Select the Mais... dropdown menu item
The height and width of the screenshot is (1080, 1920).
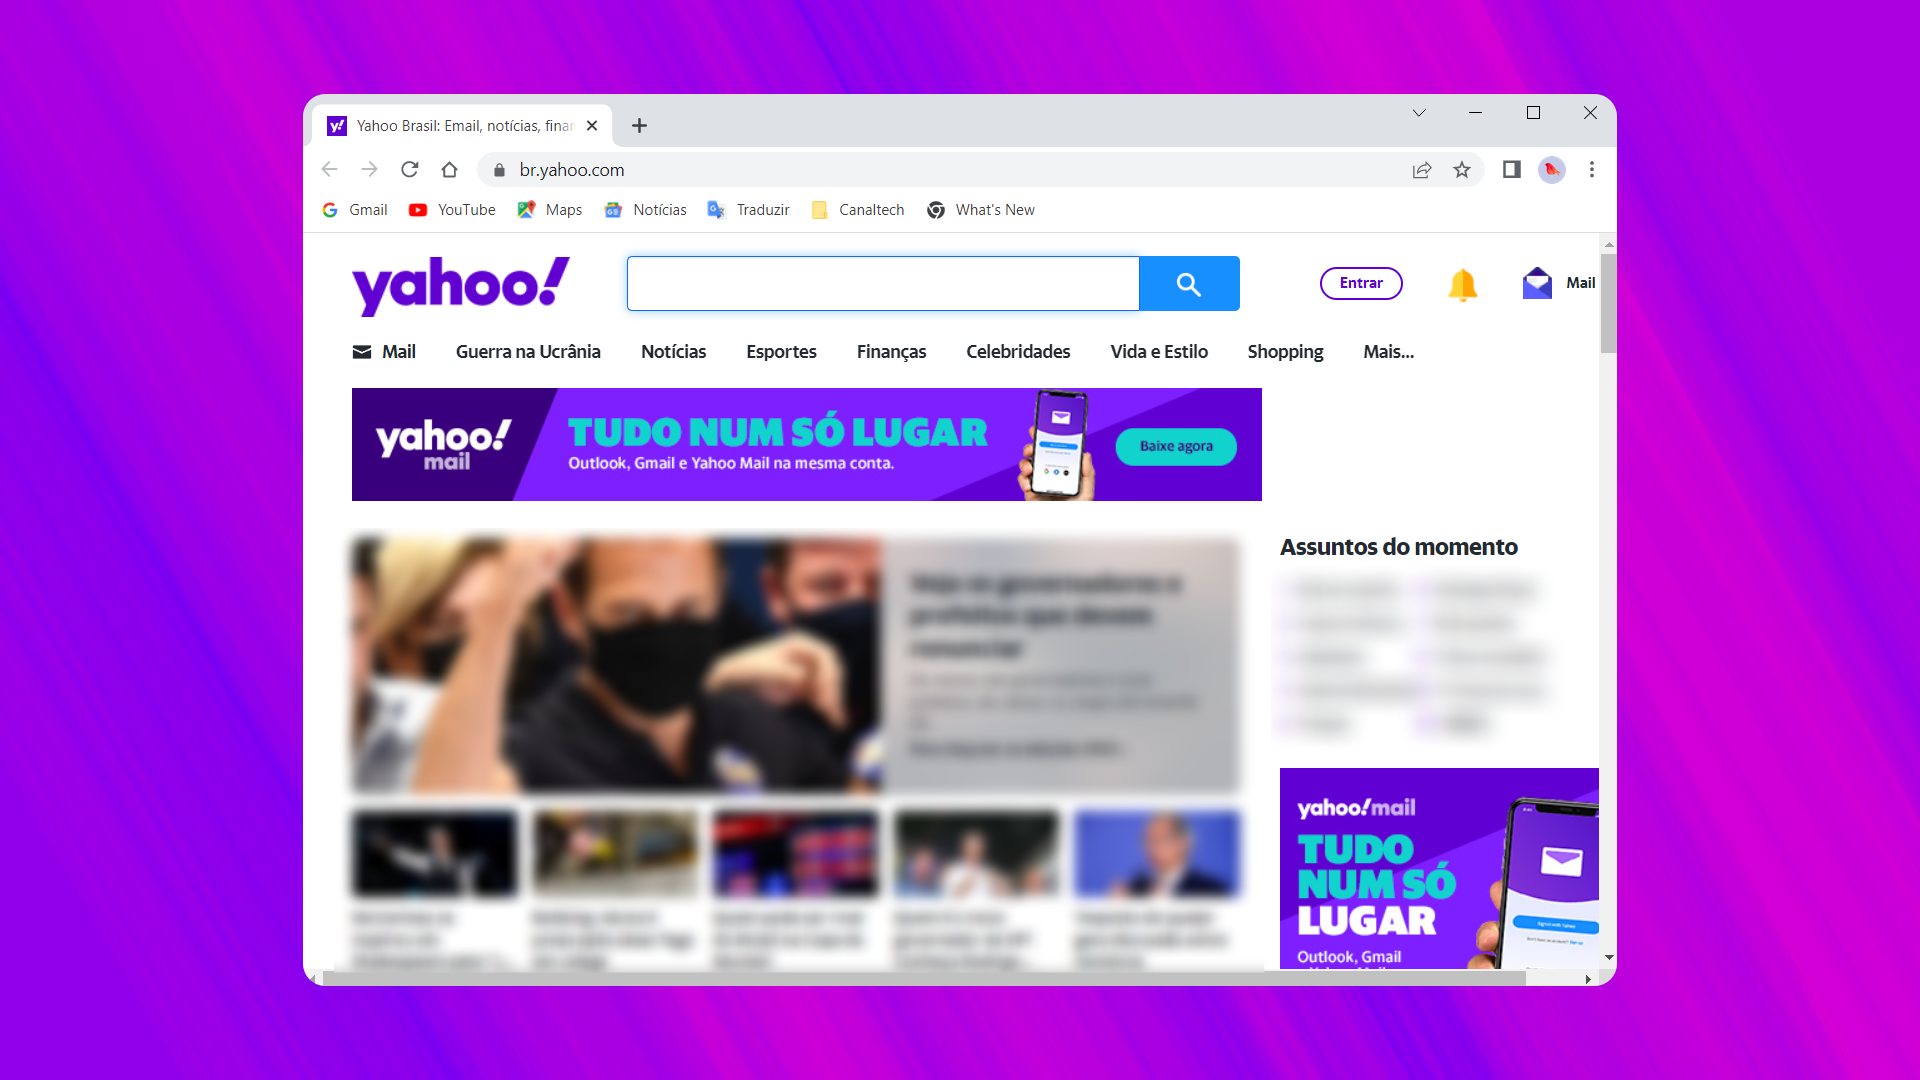pos(1389,351)
